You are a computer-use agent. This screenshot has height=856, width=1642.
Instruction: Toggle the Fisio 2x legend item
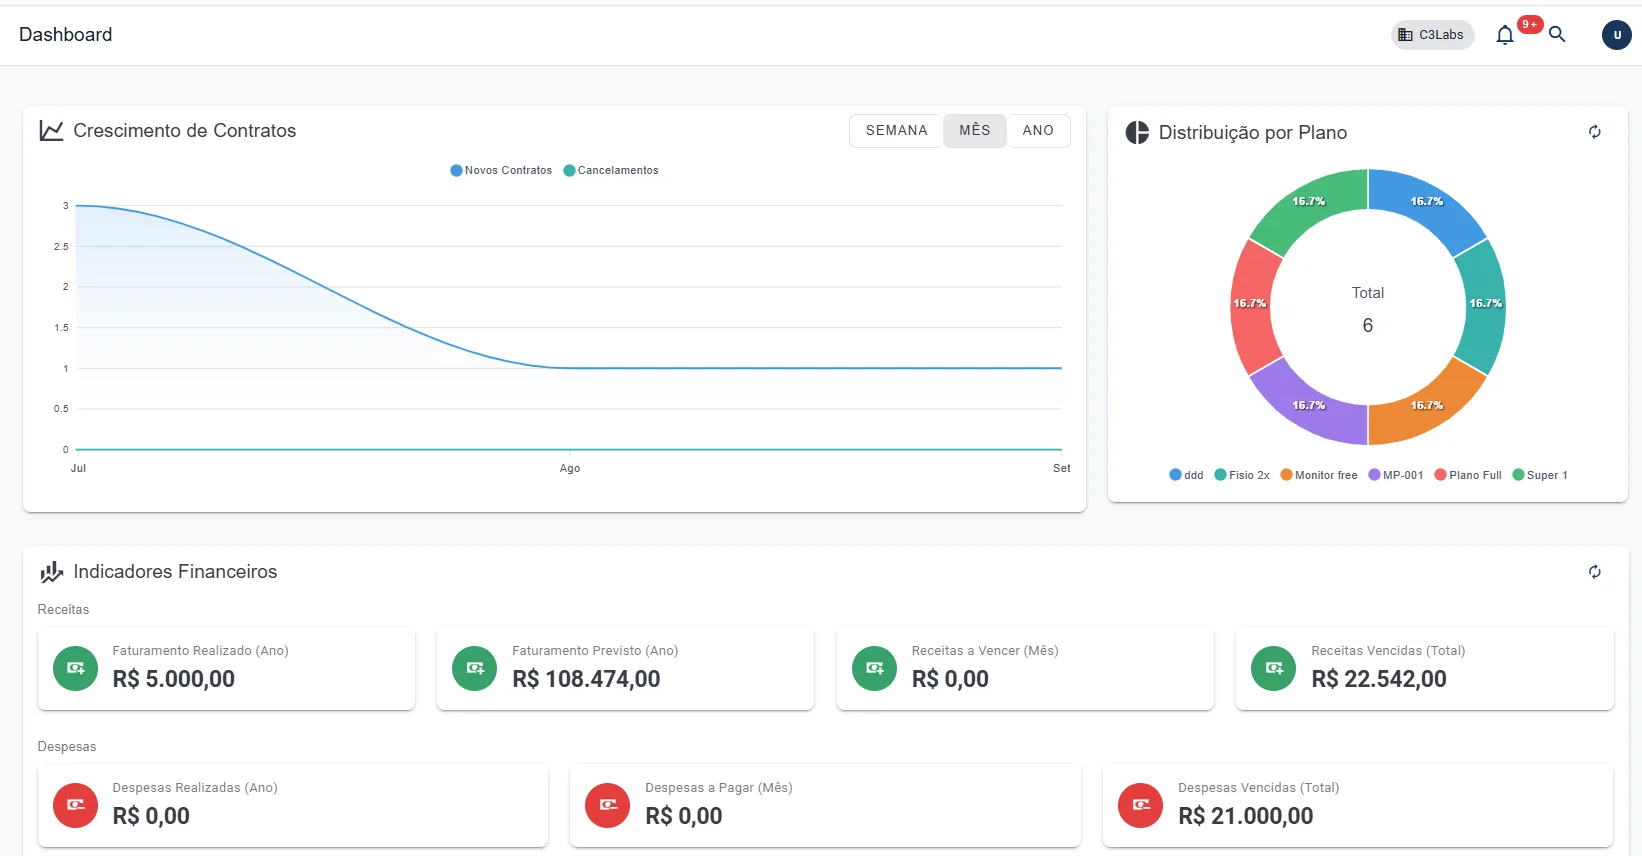(x=1242, y=475)
